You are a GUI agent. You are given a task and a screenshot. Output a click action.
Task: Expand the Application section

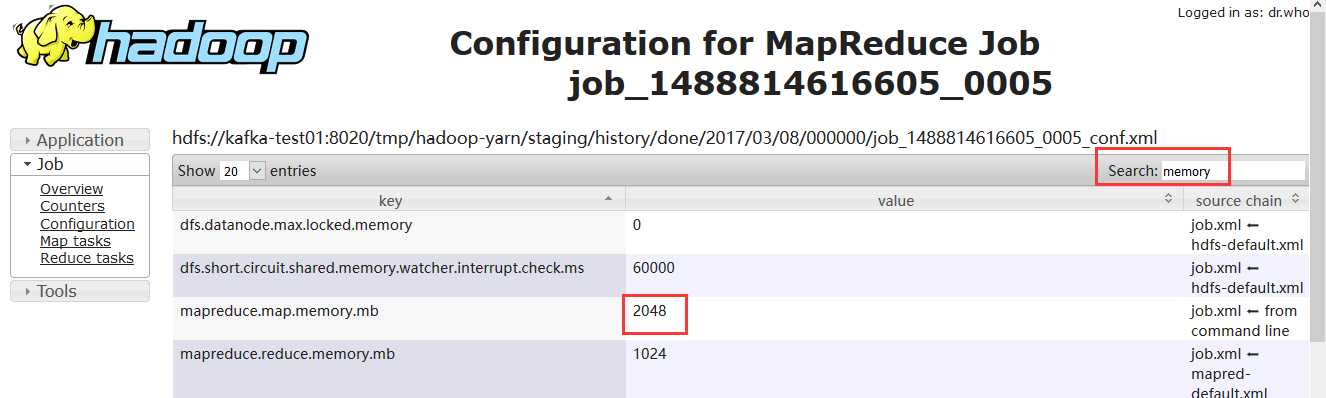(x=80, y=140)
